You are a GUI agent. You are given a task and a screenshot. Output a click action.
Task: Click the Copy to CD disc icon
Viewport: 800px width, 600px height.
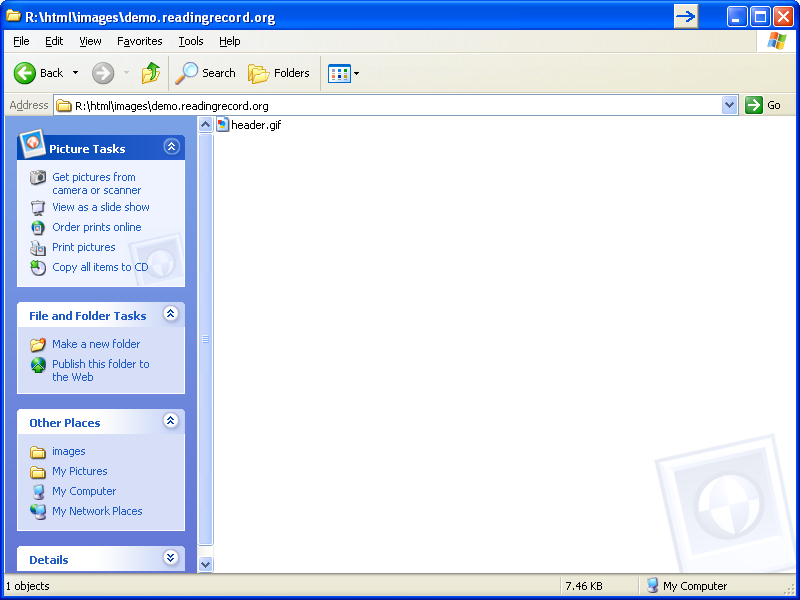(x=38, y=267)
